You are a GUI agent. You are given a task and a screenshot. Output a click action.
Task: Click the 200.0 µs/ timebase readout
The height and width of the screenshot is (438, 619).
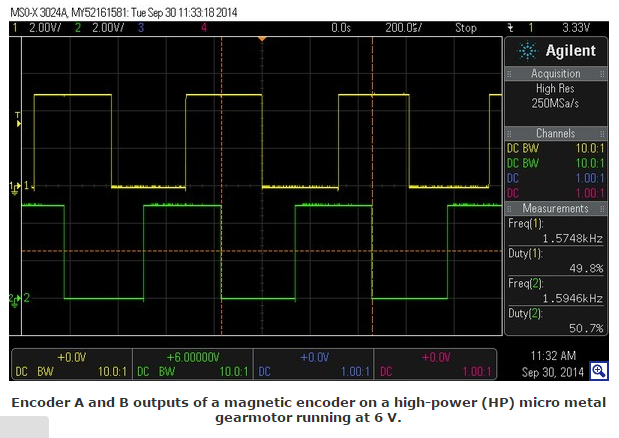(x=403, y=28)
